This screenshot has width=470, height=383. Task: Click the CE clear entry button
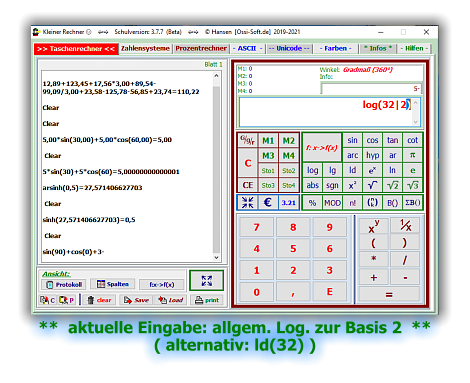[247, 185]
